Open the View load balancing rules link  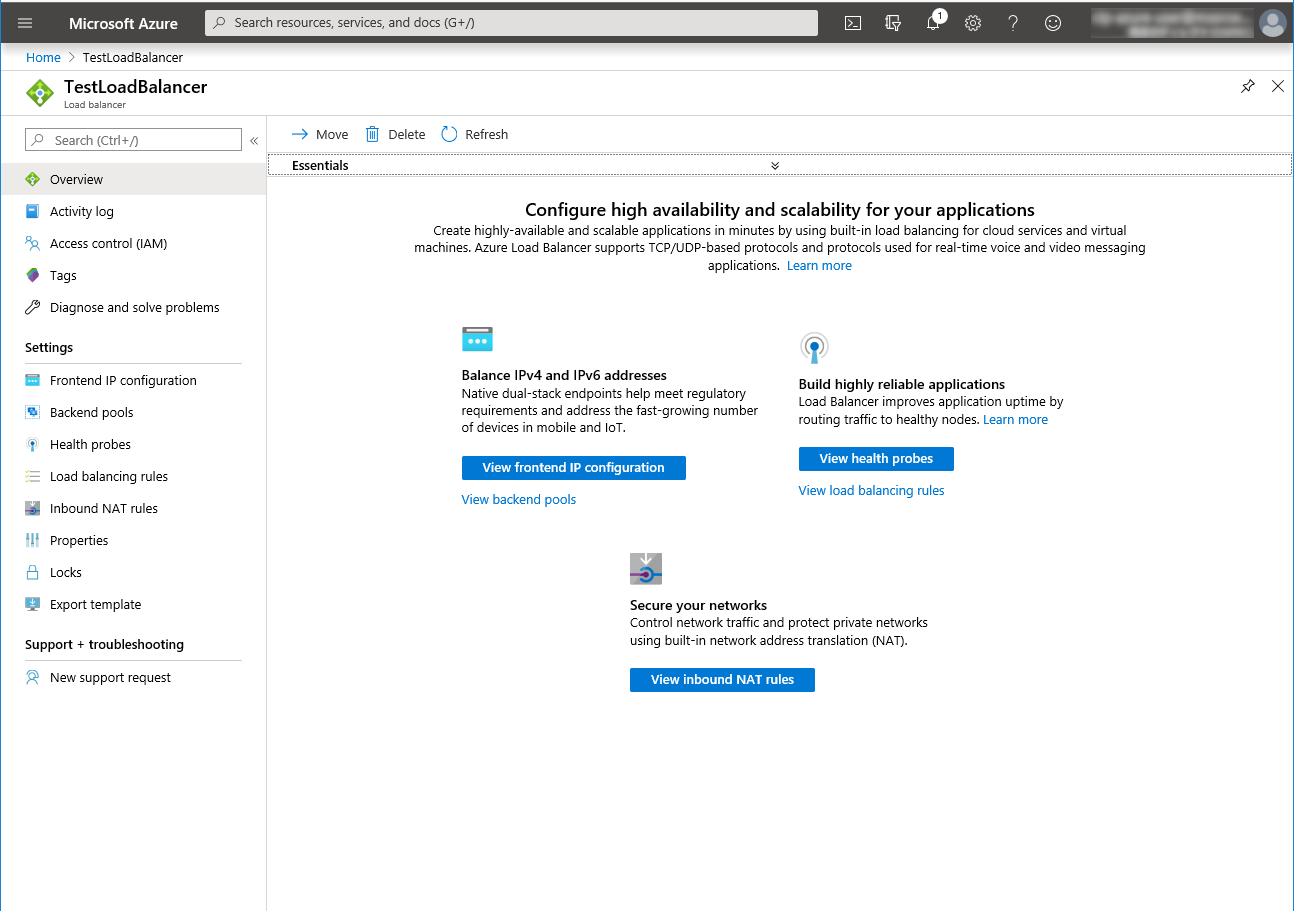click(871, 490)
